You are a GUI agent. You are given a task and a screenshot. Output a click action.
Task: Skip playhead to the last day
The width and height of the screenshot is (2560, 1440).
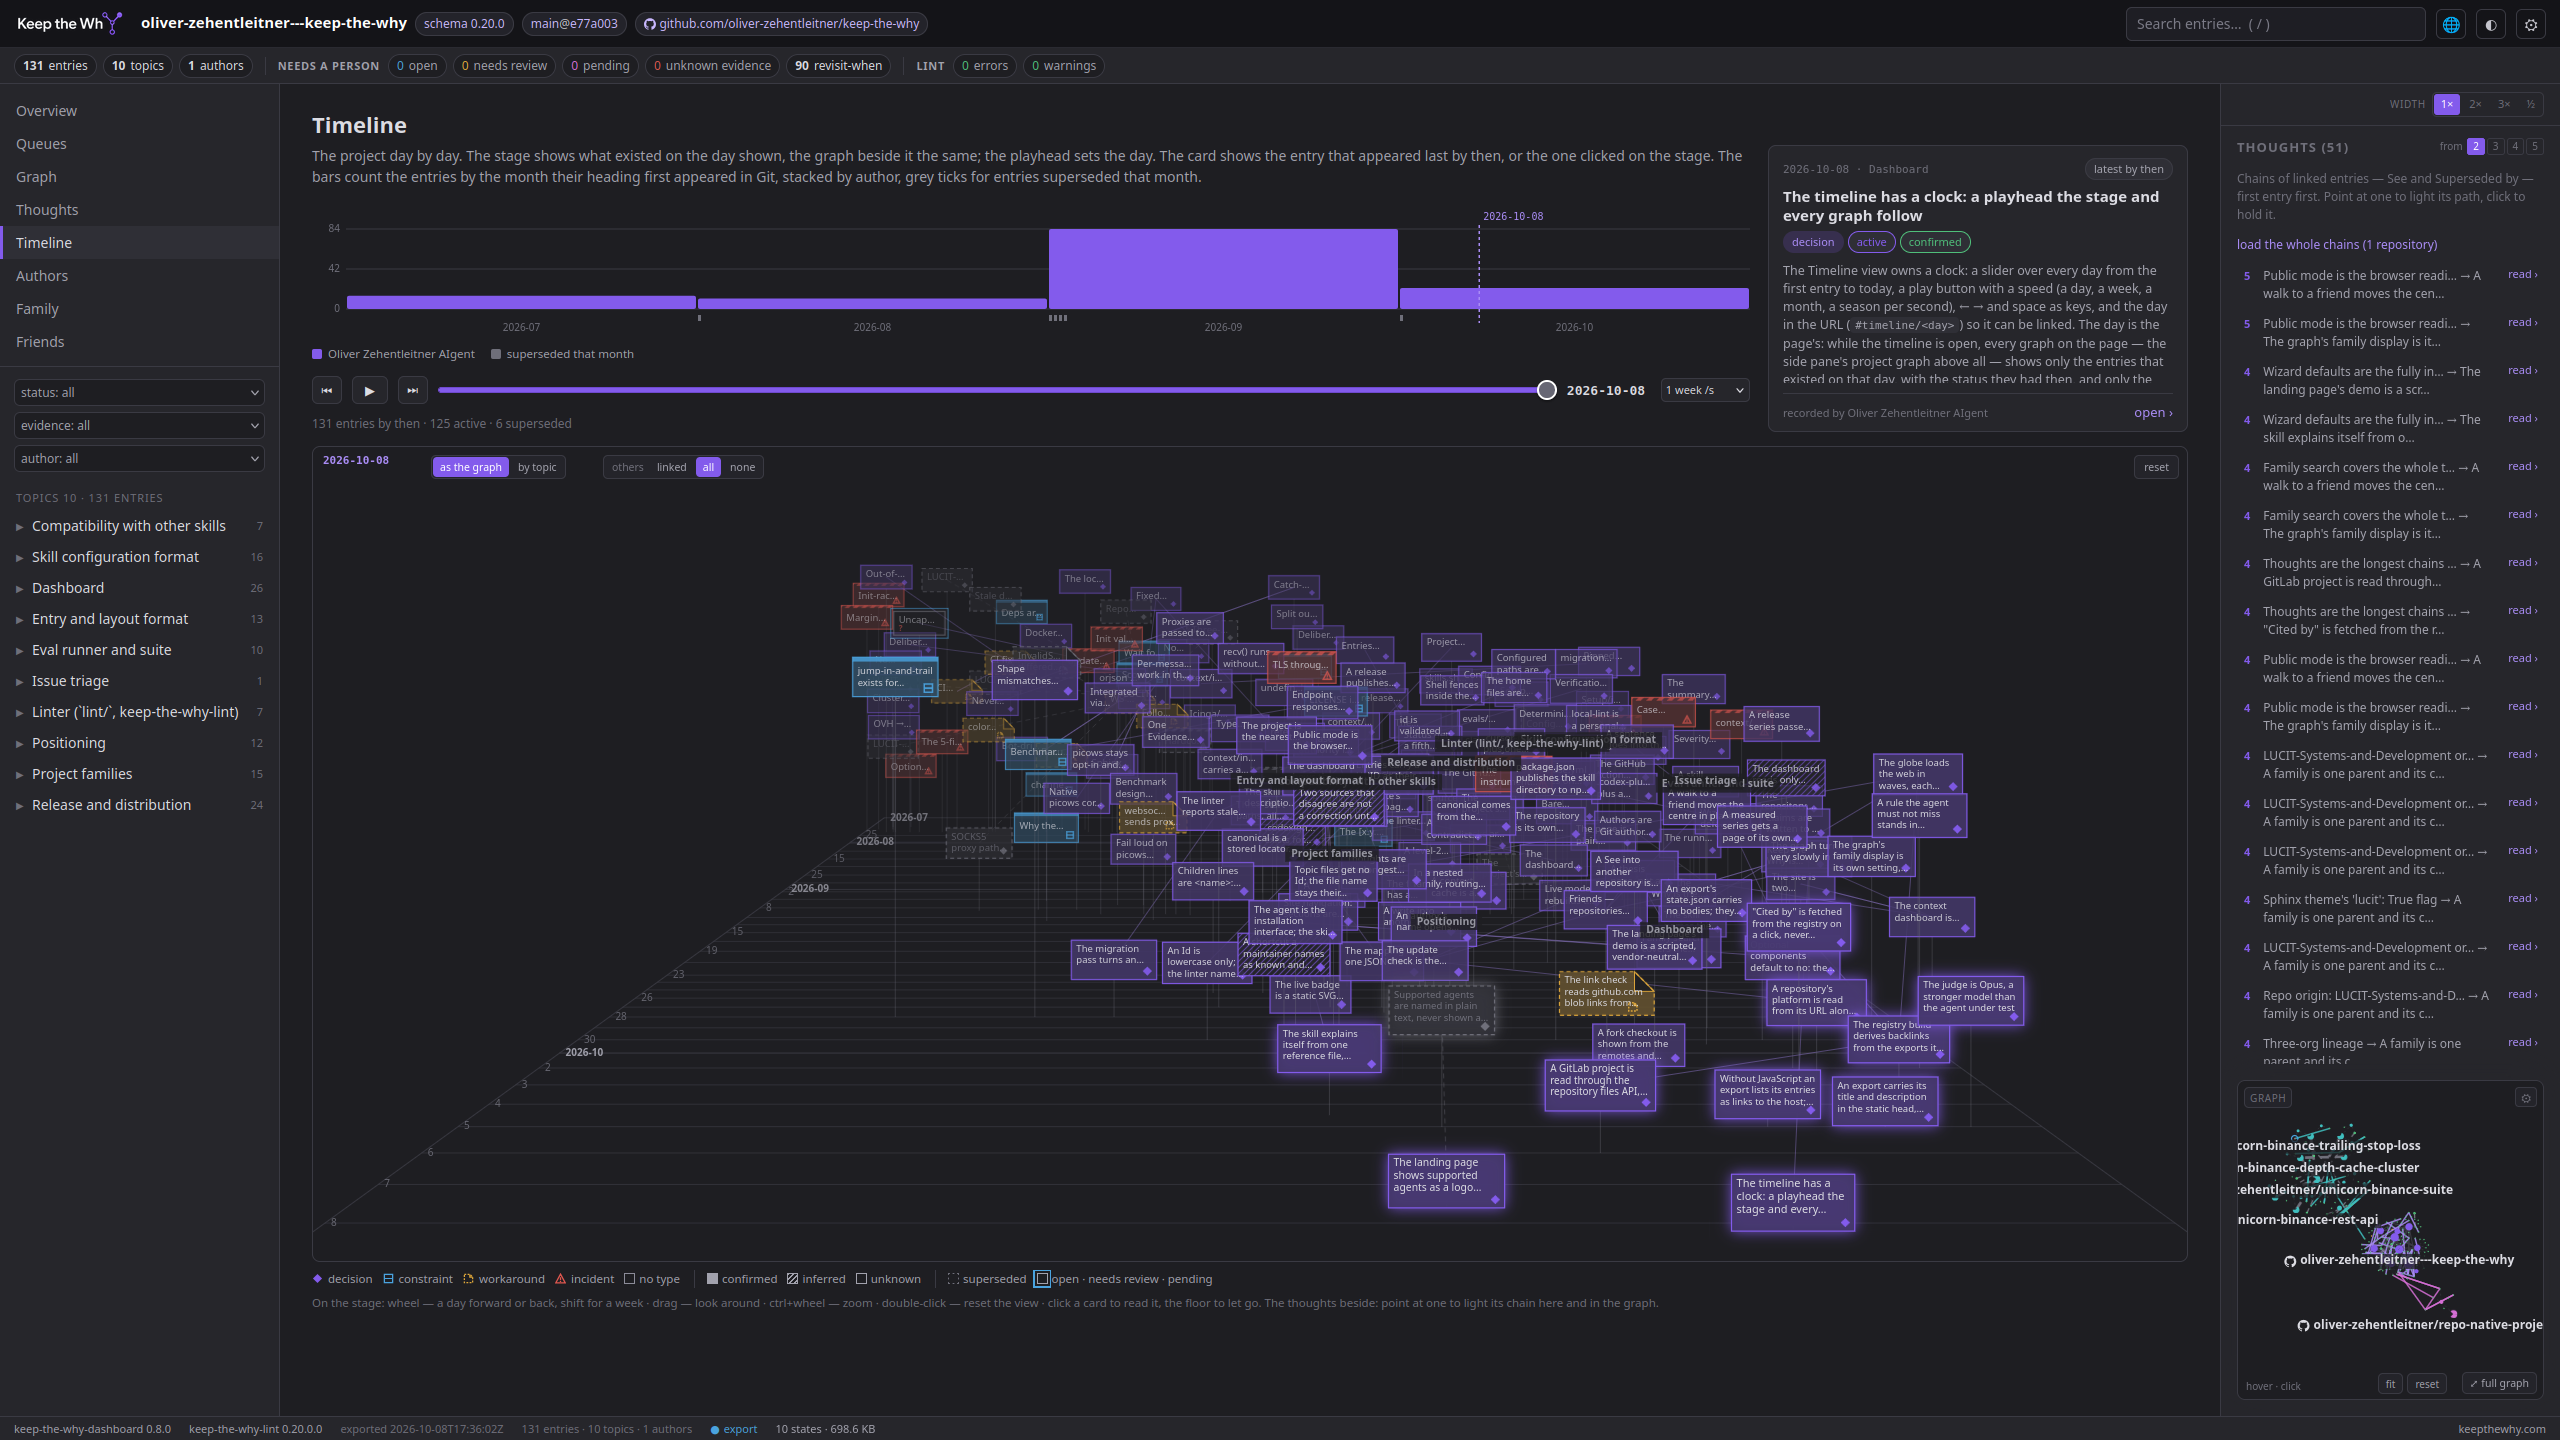pyautogui.click(x=412, y=390)
